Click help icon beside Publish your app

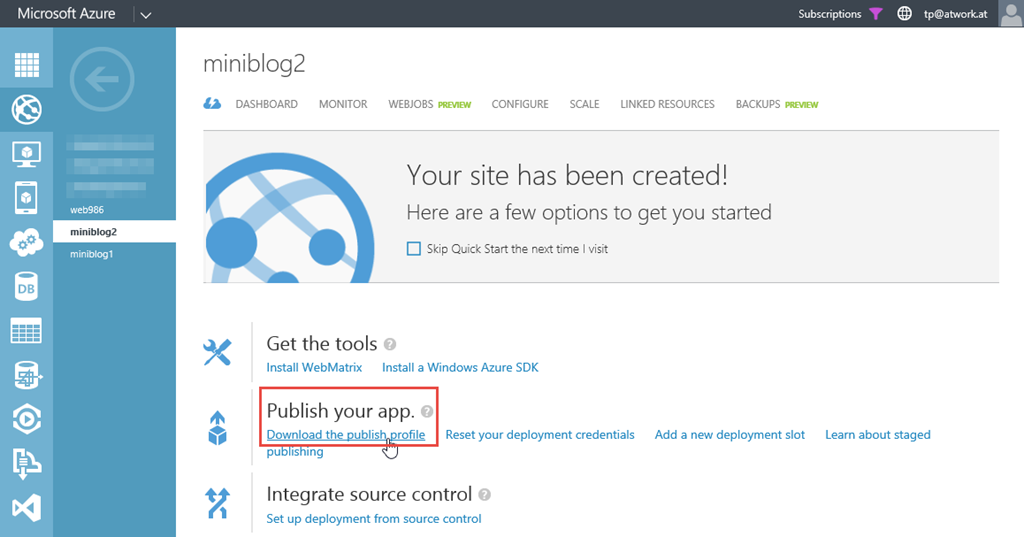[x=427, y=412]
